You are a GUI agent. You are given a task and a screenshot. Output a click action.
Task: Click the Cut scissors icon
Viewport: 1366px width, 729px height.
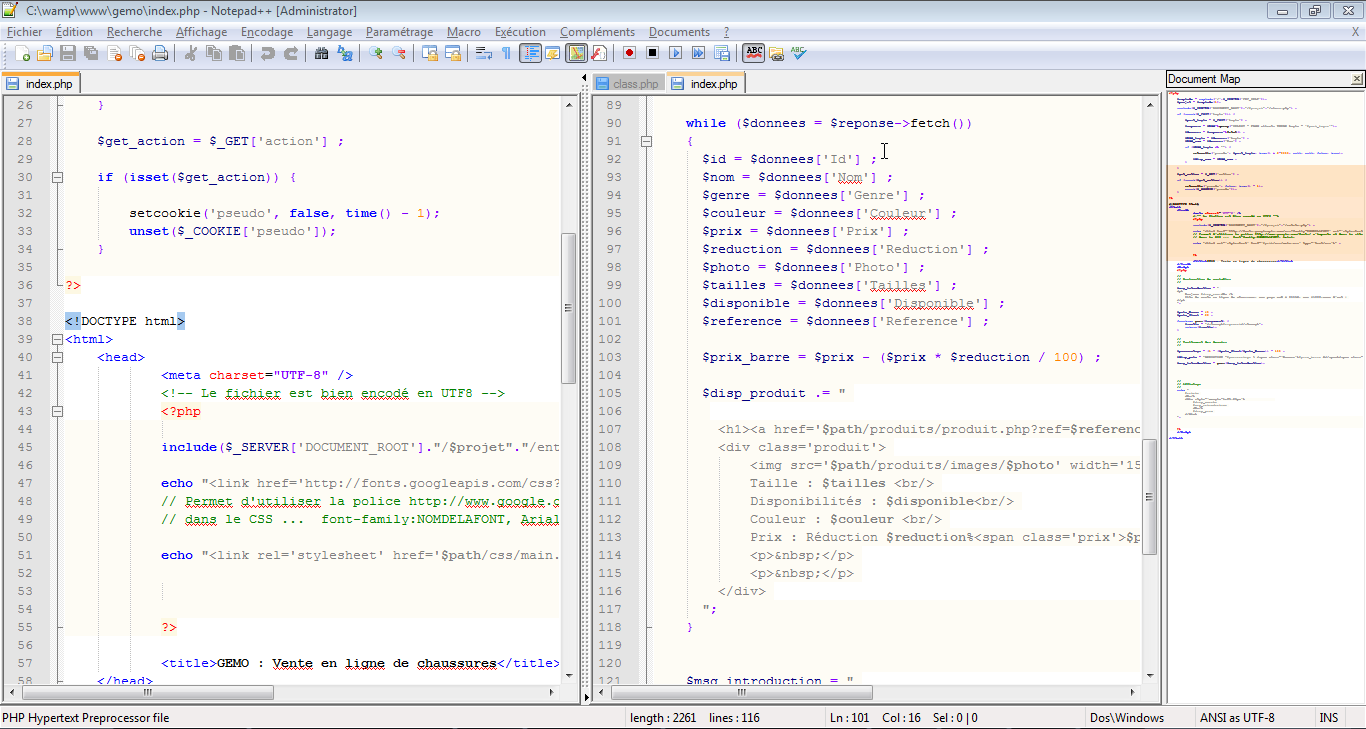pos(190,53)
